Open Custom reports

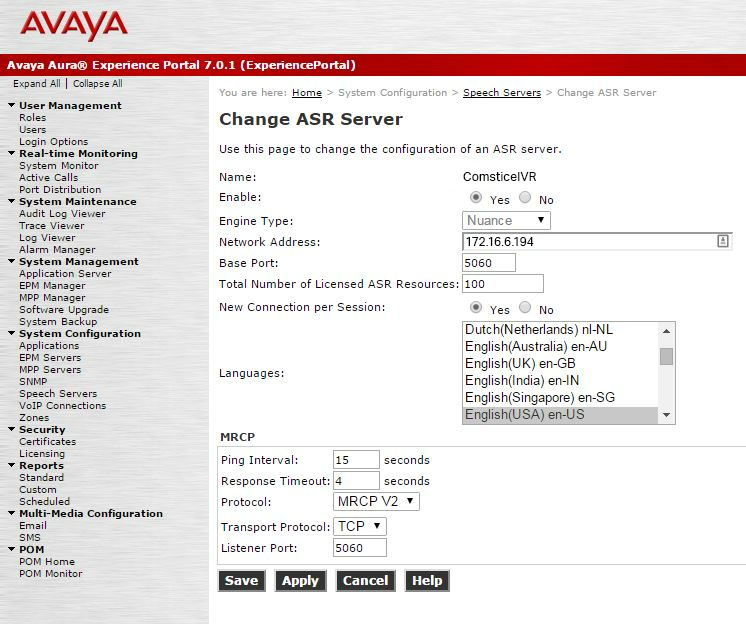point(38,489)
